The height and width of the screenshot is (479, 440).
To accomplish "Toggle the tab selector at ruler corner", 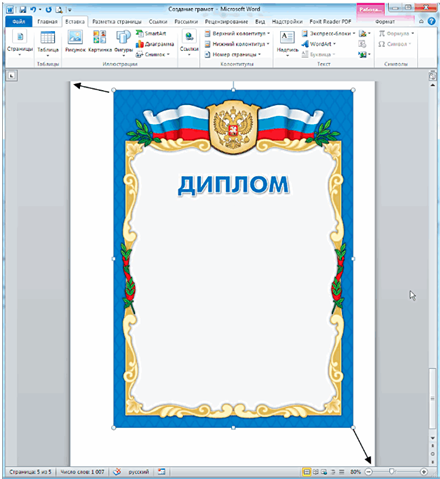I will (x=12, y=76).
